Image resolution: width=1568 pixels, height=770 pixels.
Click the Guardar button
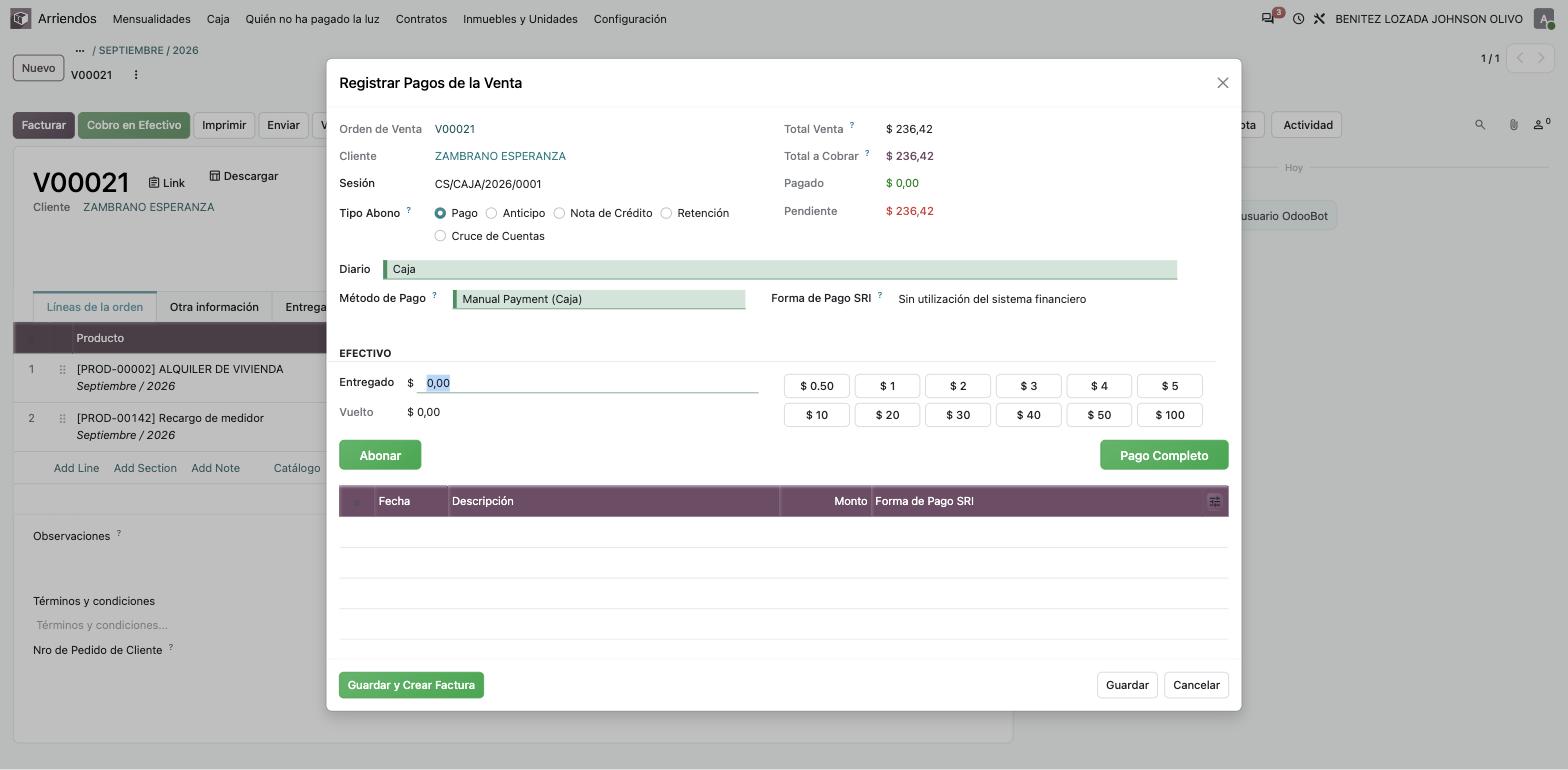1127,685
